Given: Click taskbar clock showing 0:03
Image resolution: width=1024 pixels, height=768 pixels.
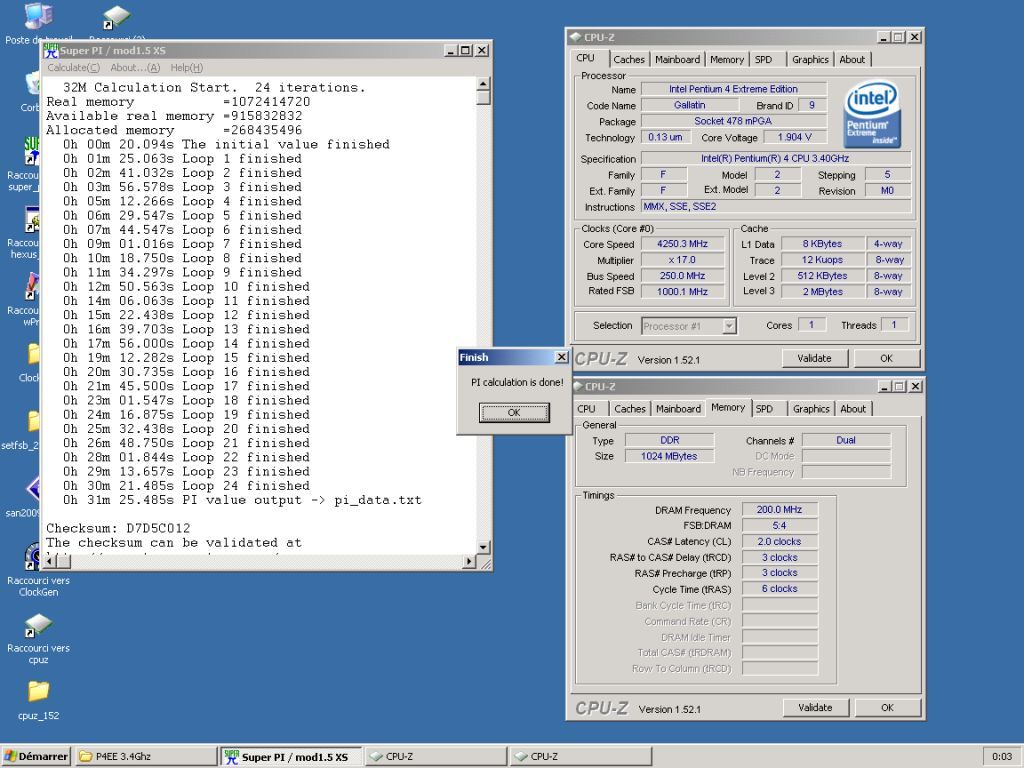Looking at the screenshot, I should 1002,756.
